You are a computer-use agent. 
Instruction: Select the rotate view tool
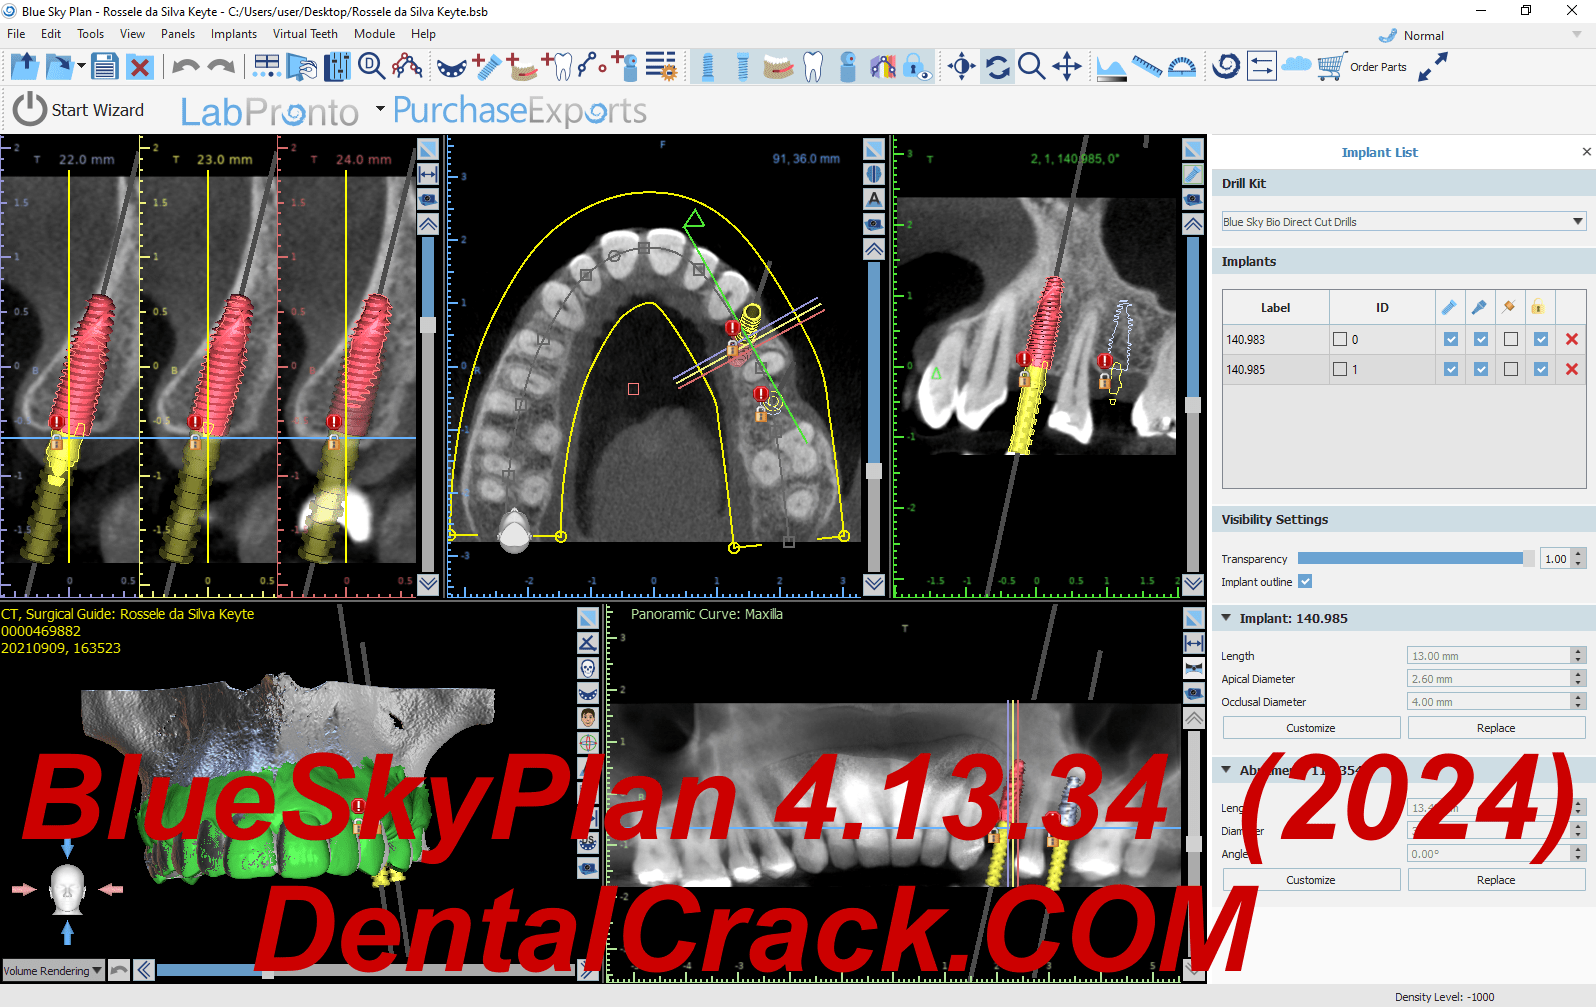(997, 67)
